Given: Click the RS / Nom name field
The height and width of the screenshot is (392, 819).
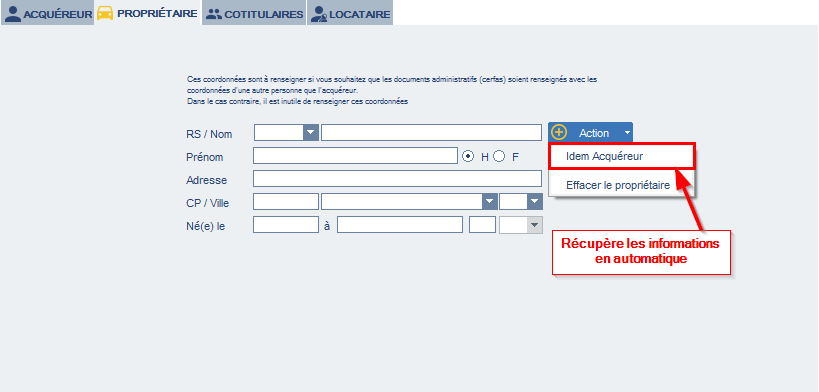Looking at the screenshot, I should (x=431, y=133).
